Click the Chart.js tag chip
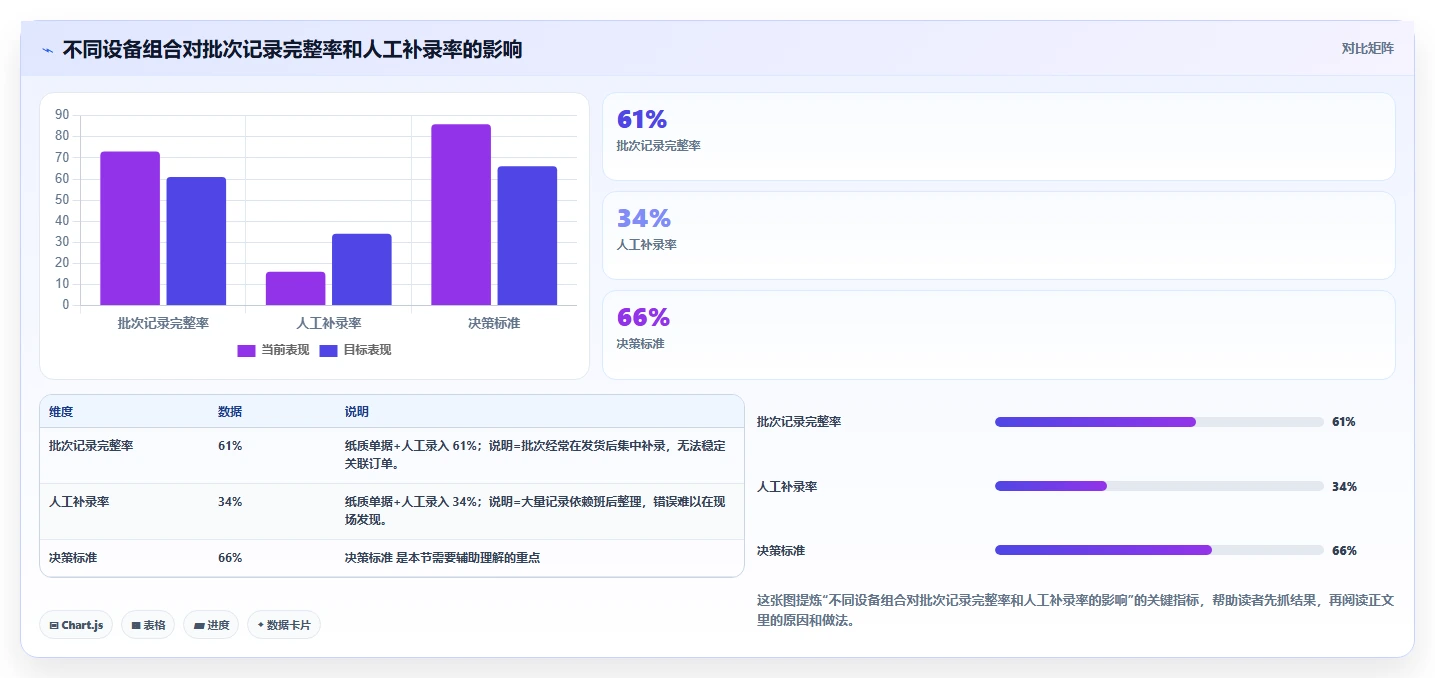The image size is (1435, 678). (76, 625)
